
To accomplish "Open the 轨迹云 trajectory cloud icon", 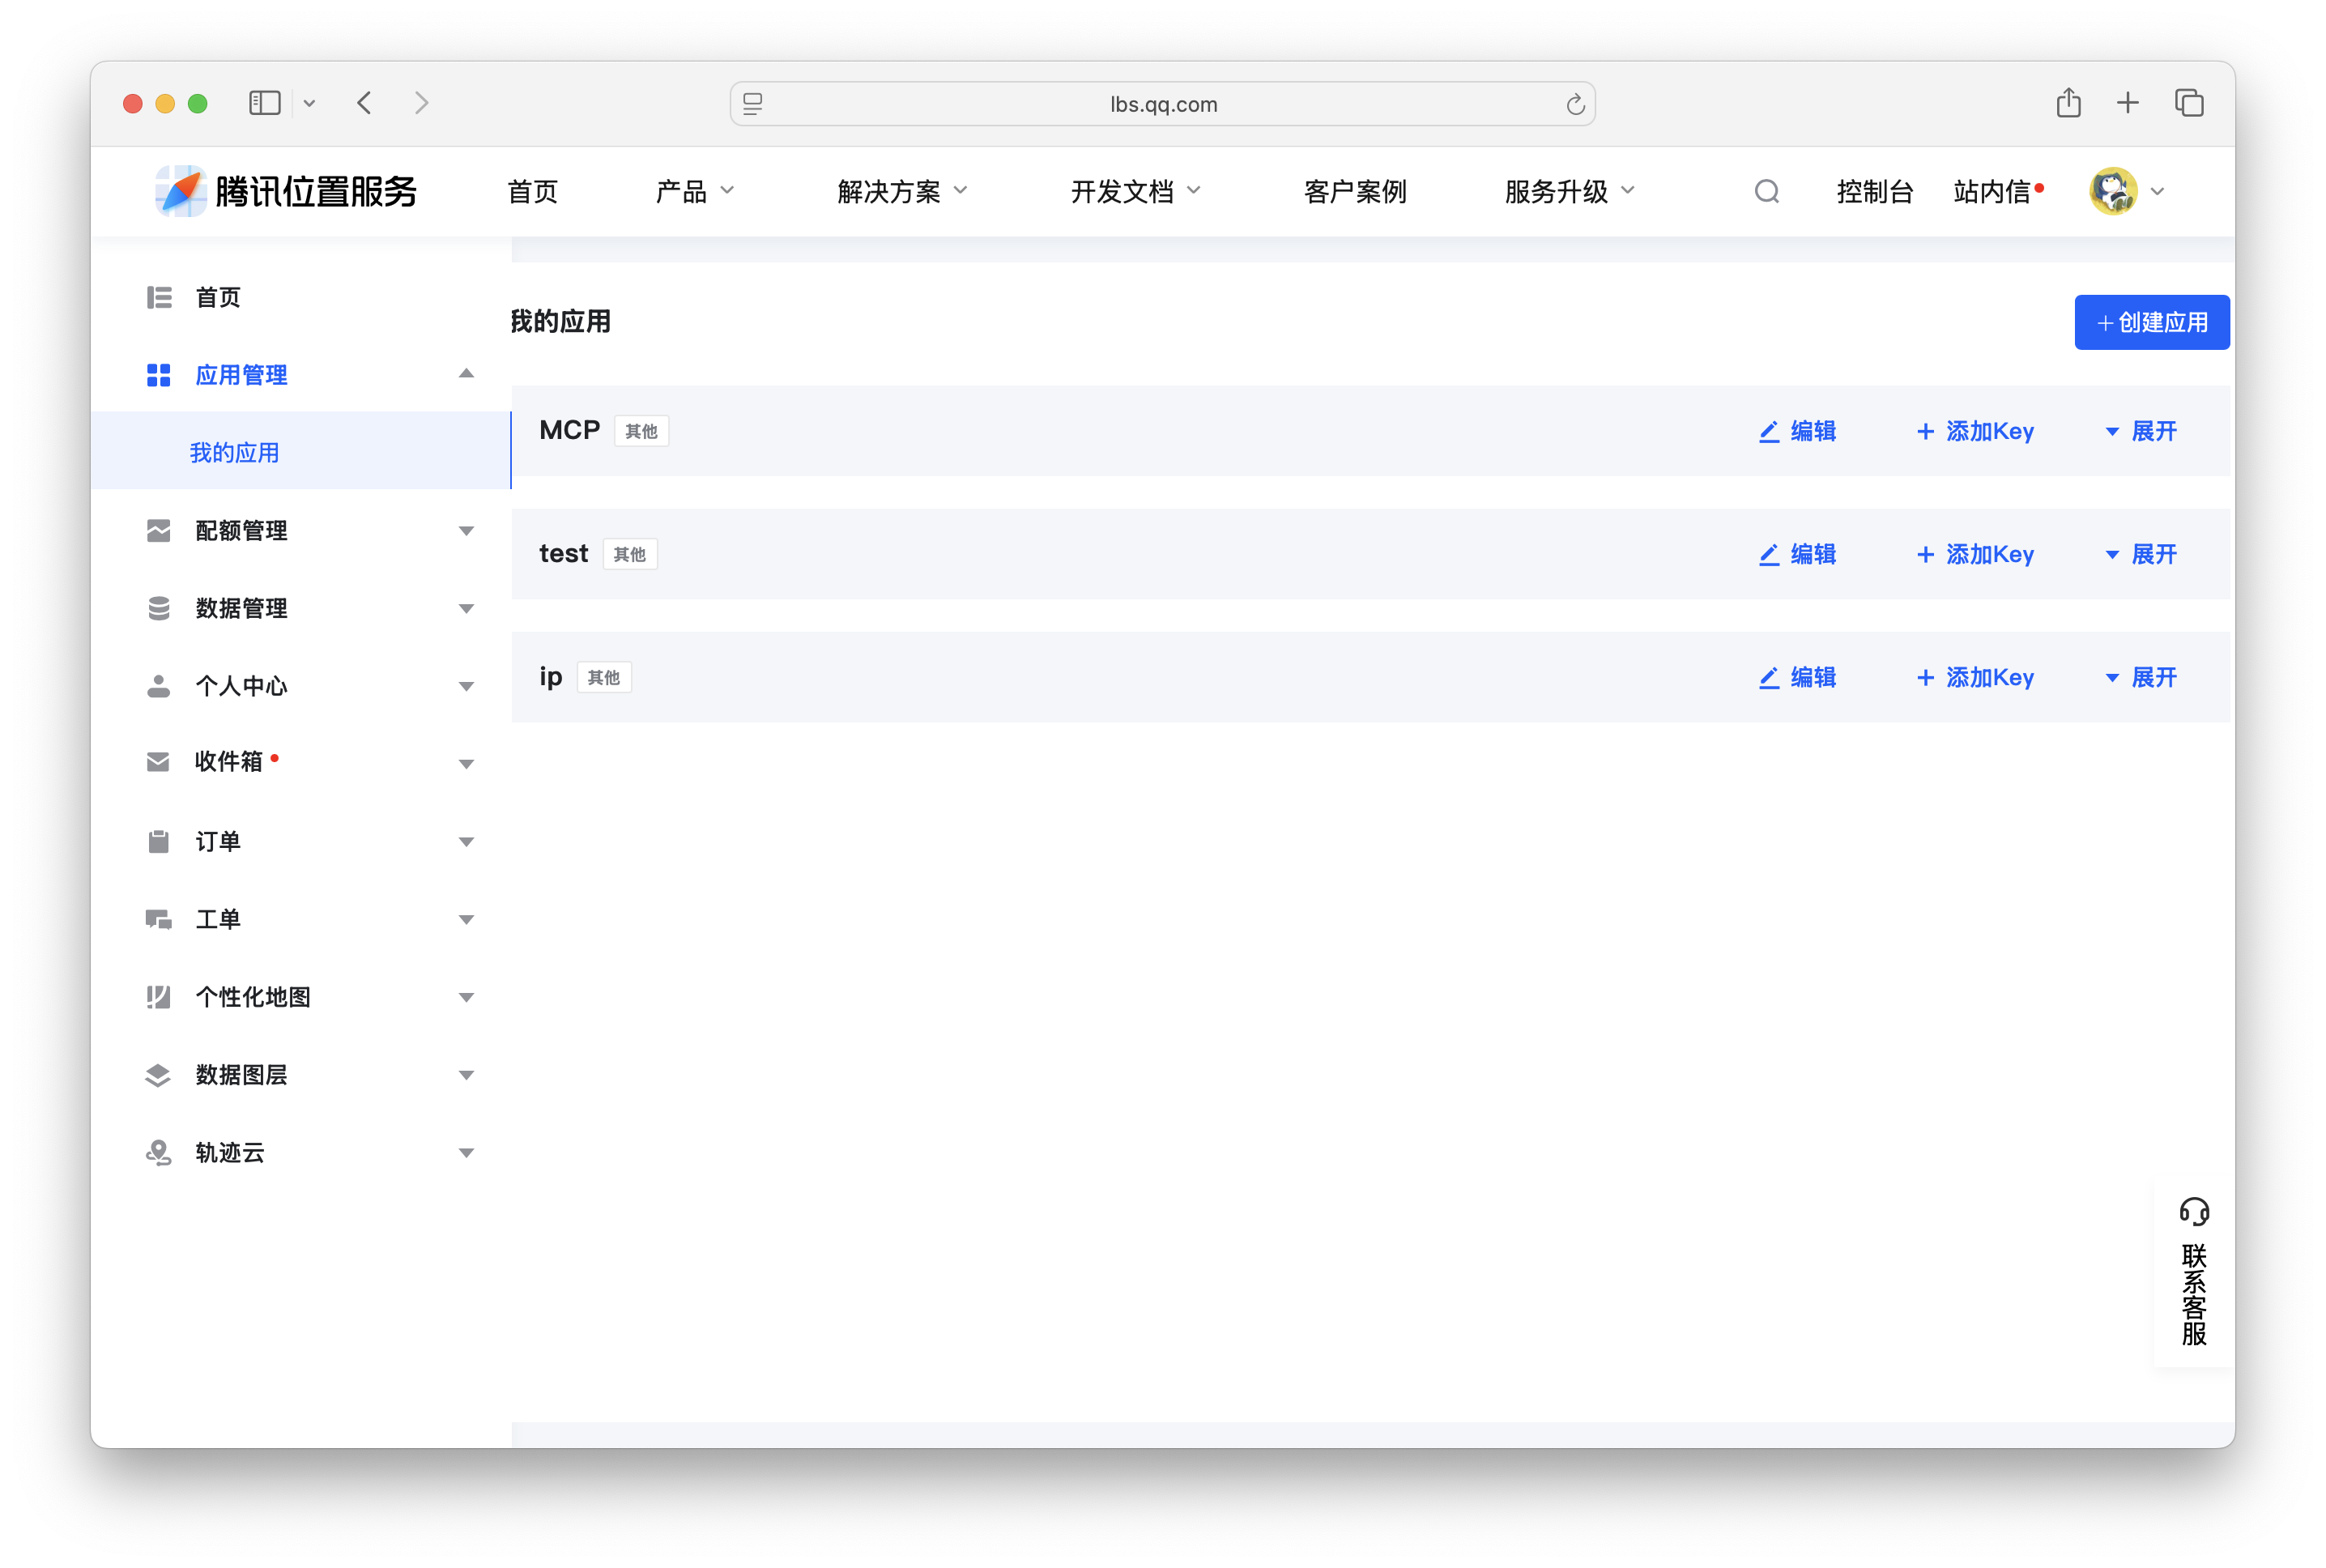I will [x=158, y=1152].
